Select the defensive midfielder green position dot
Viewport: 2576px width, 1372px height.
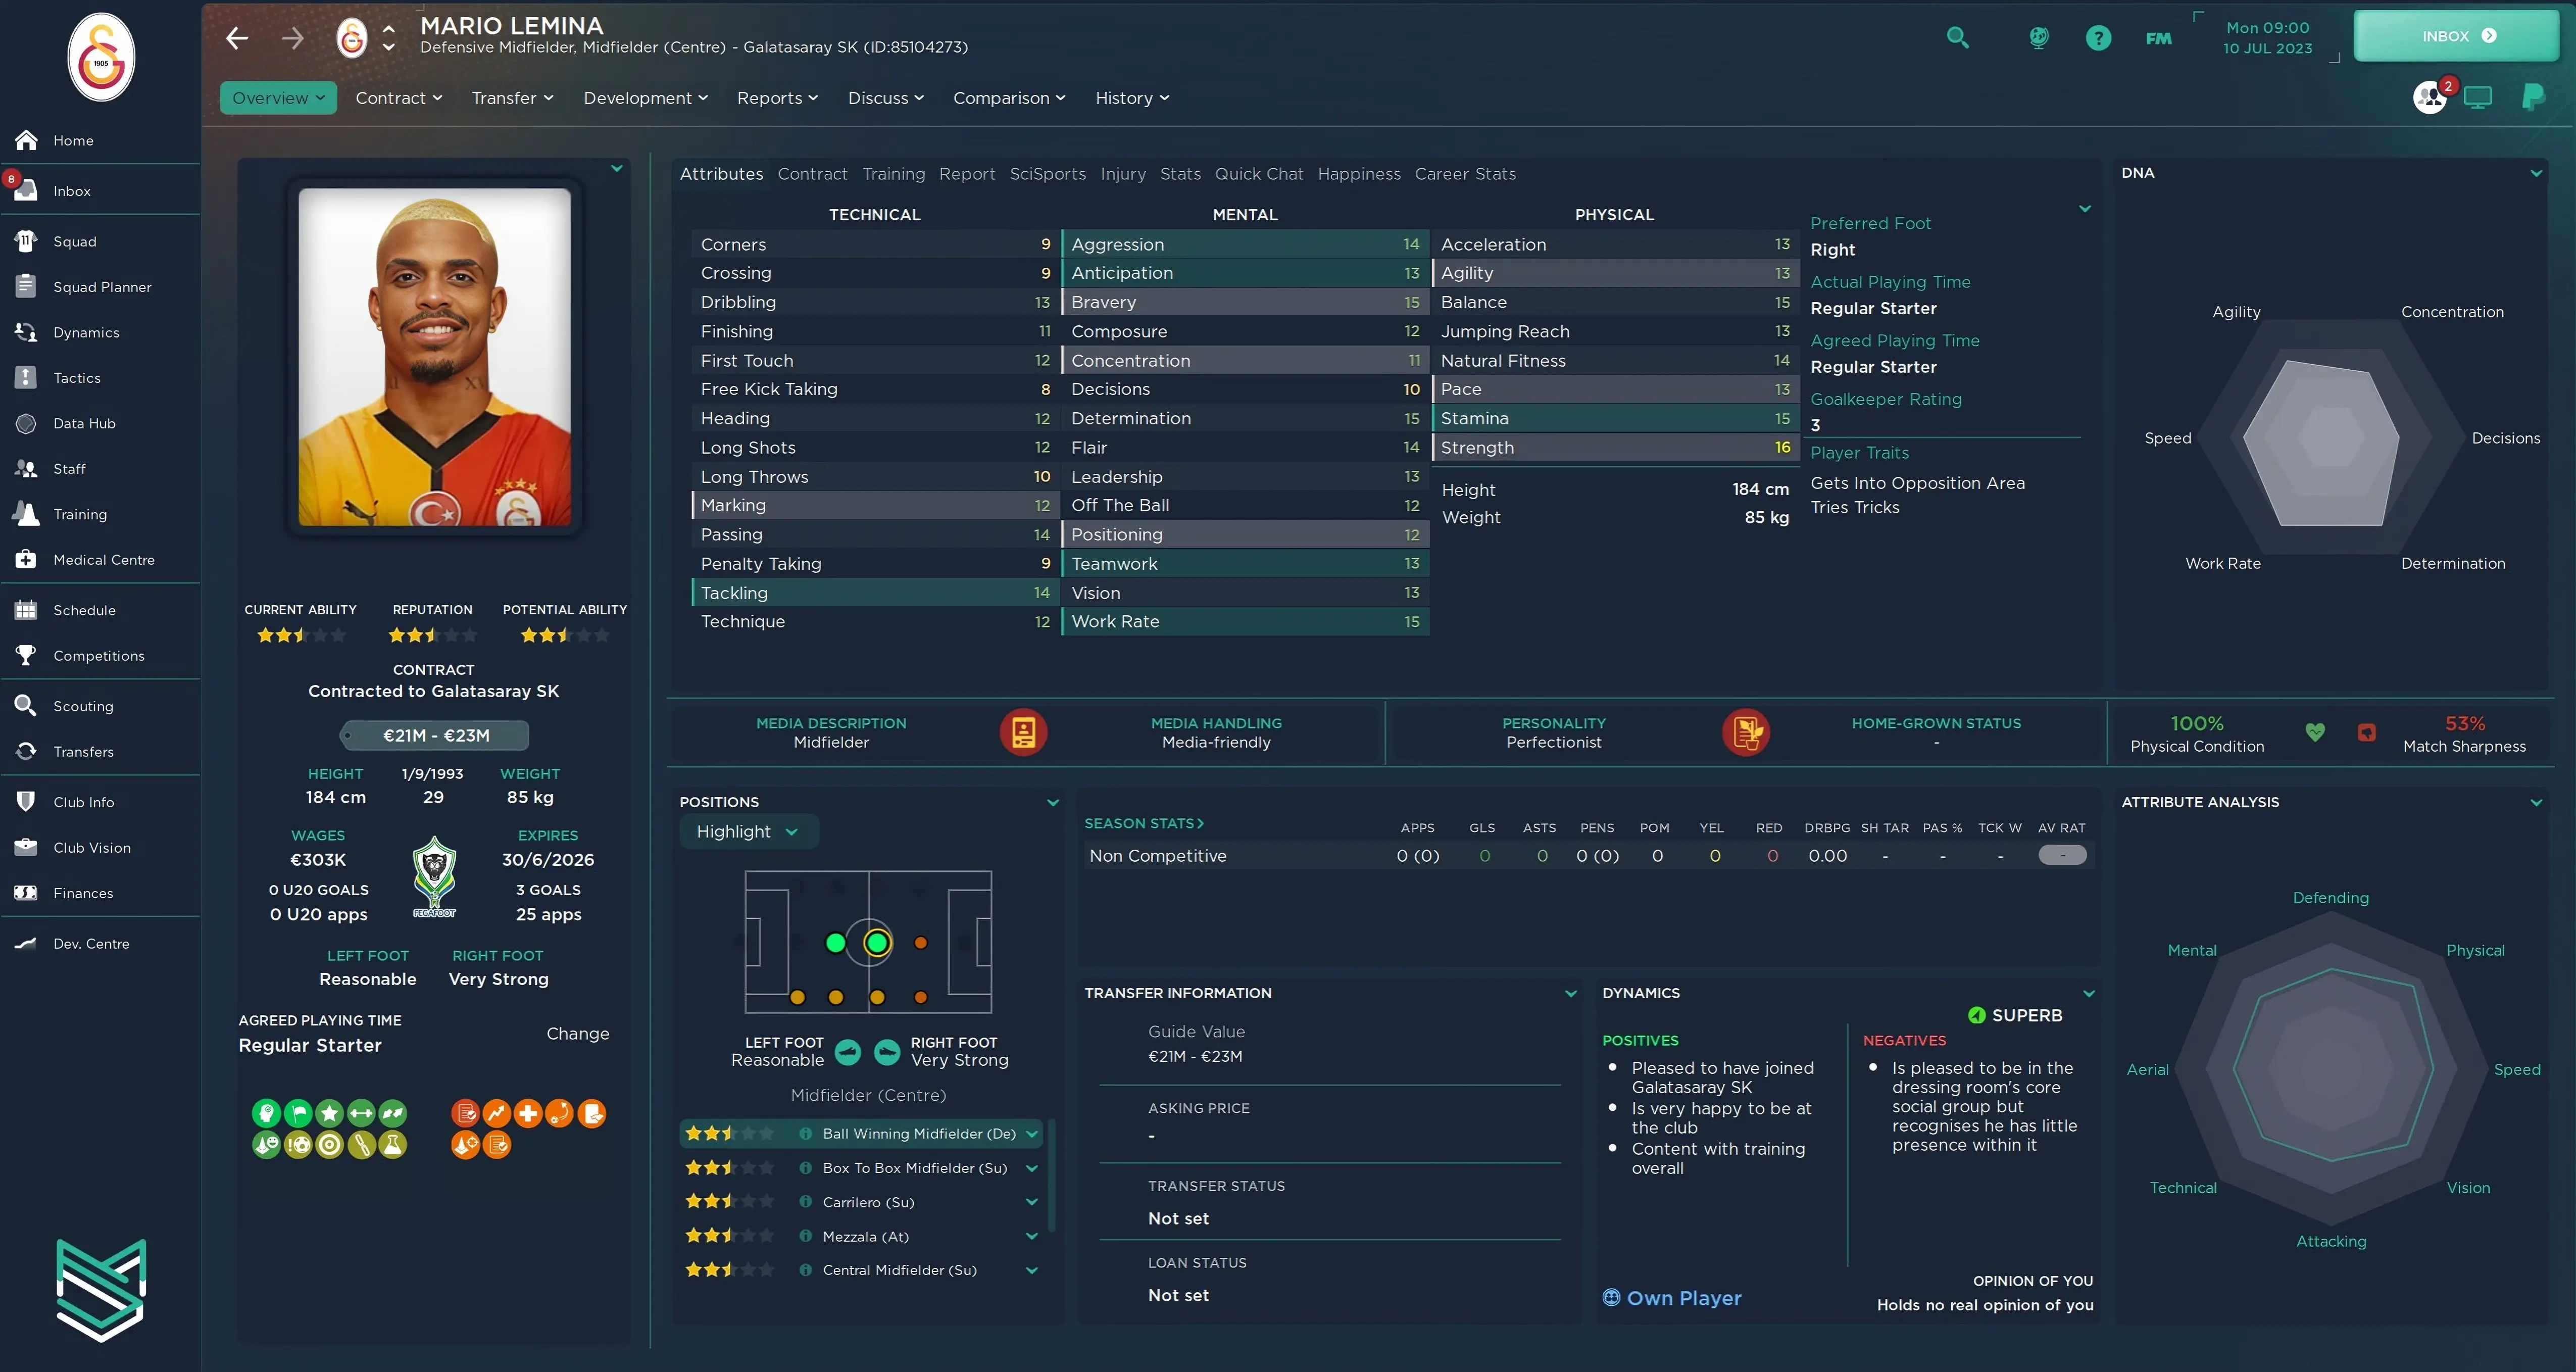[836, 942]
